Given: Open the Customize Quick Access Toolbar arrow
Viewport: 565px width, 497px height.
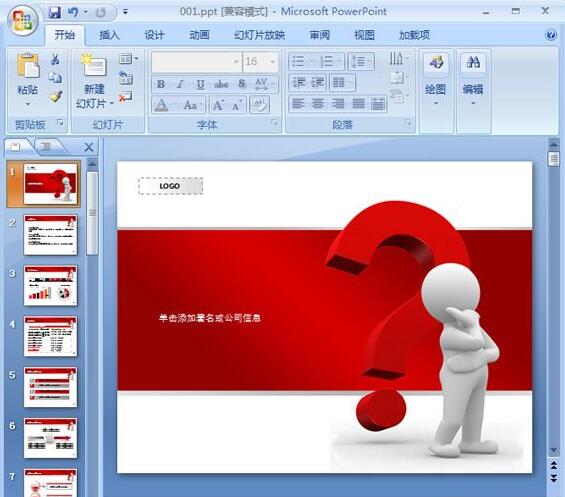Looking at the screenshot, I should pos(125,12).
